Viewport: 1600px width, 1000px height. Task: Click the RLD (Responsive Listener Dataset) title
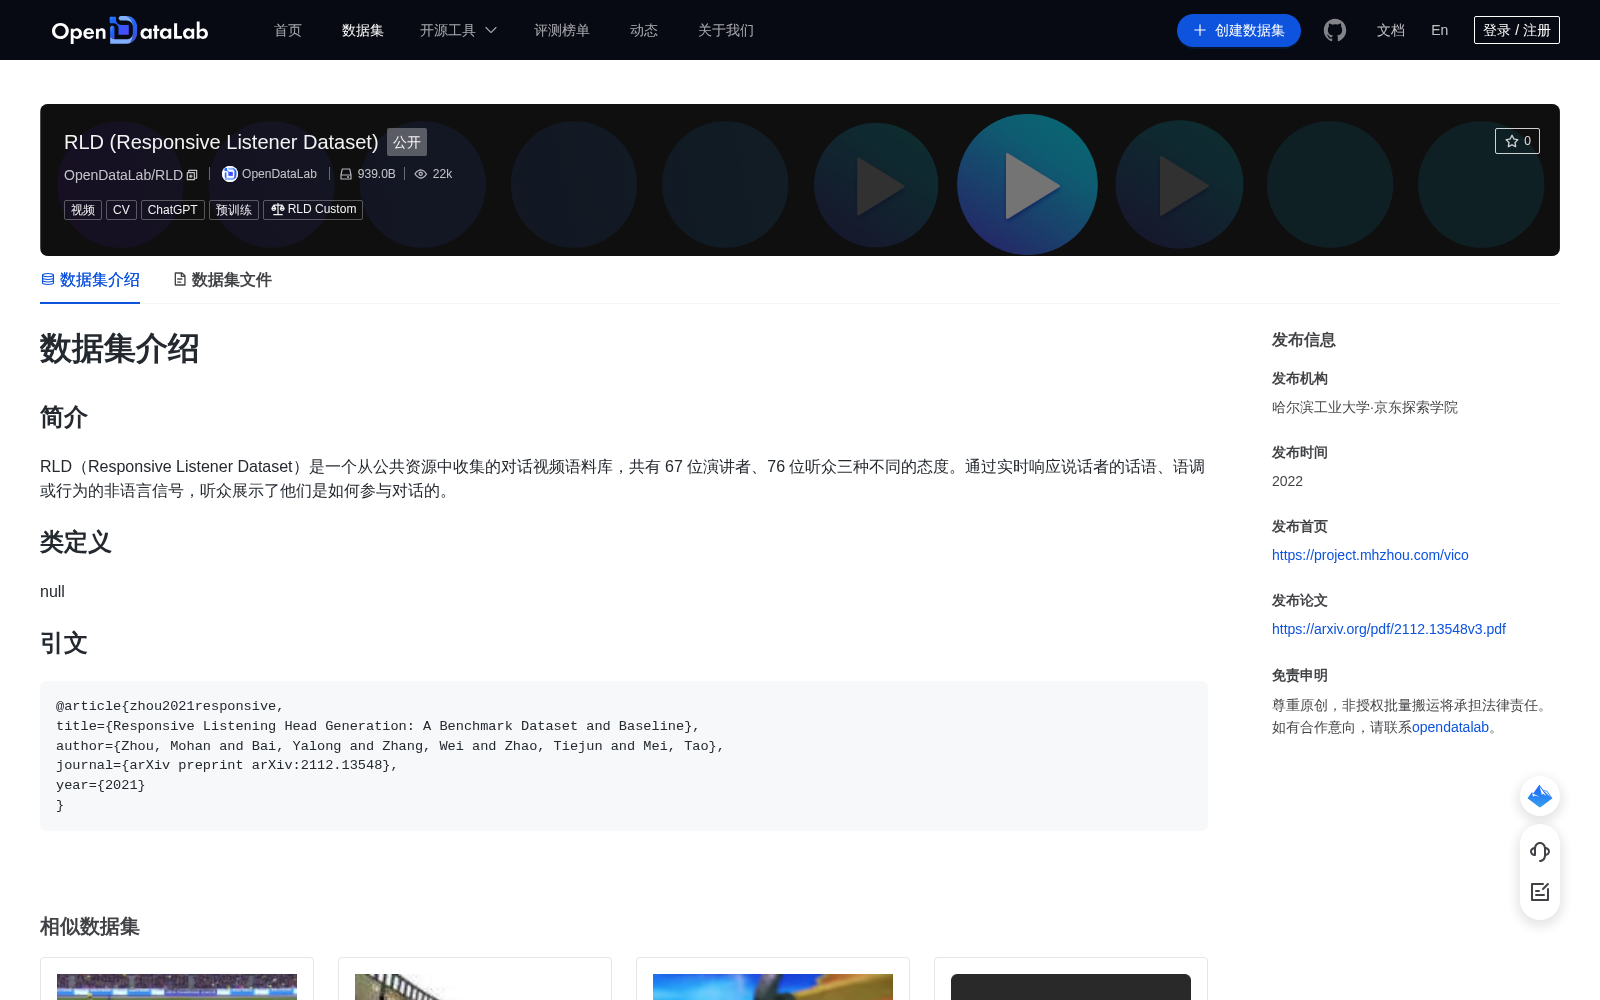pyautogui.click(x=221, y=142)
